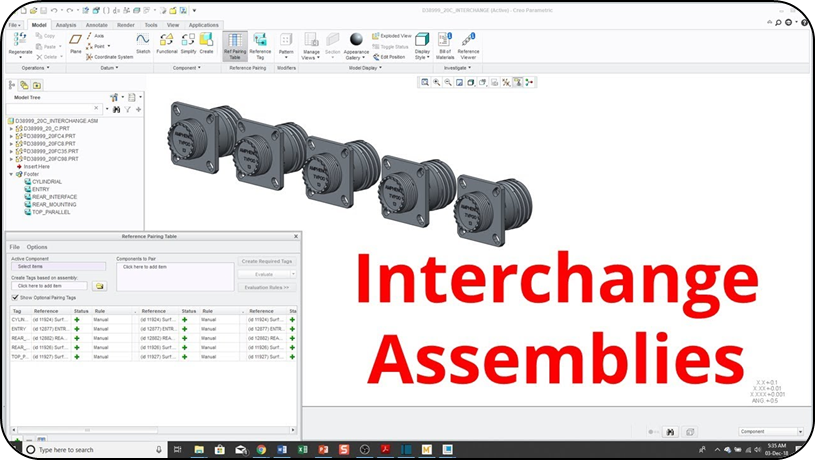Open Chrome from the taskbar

(261, 450)
